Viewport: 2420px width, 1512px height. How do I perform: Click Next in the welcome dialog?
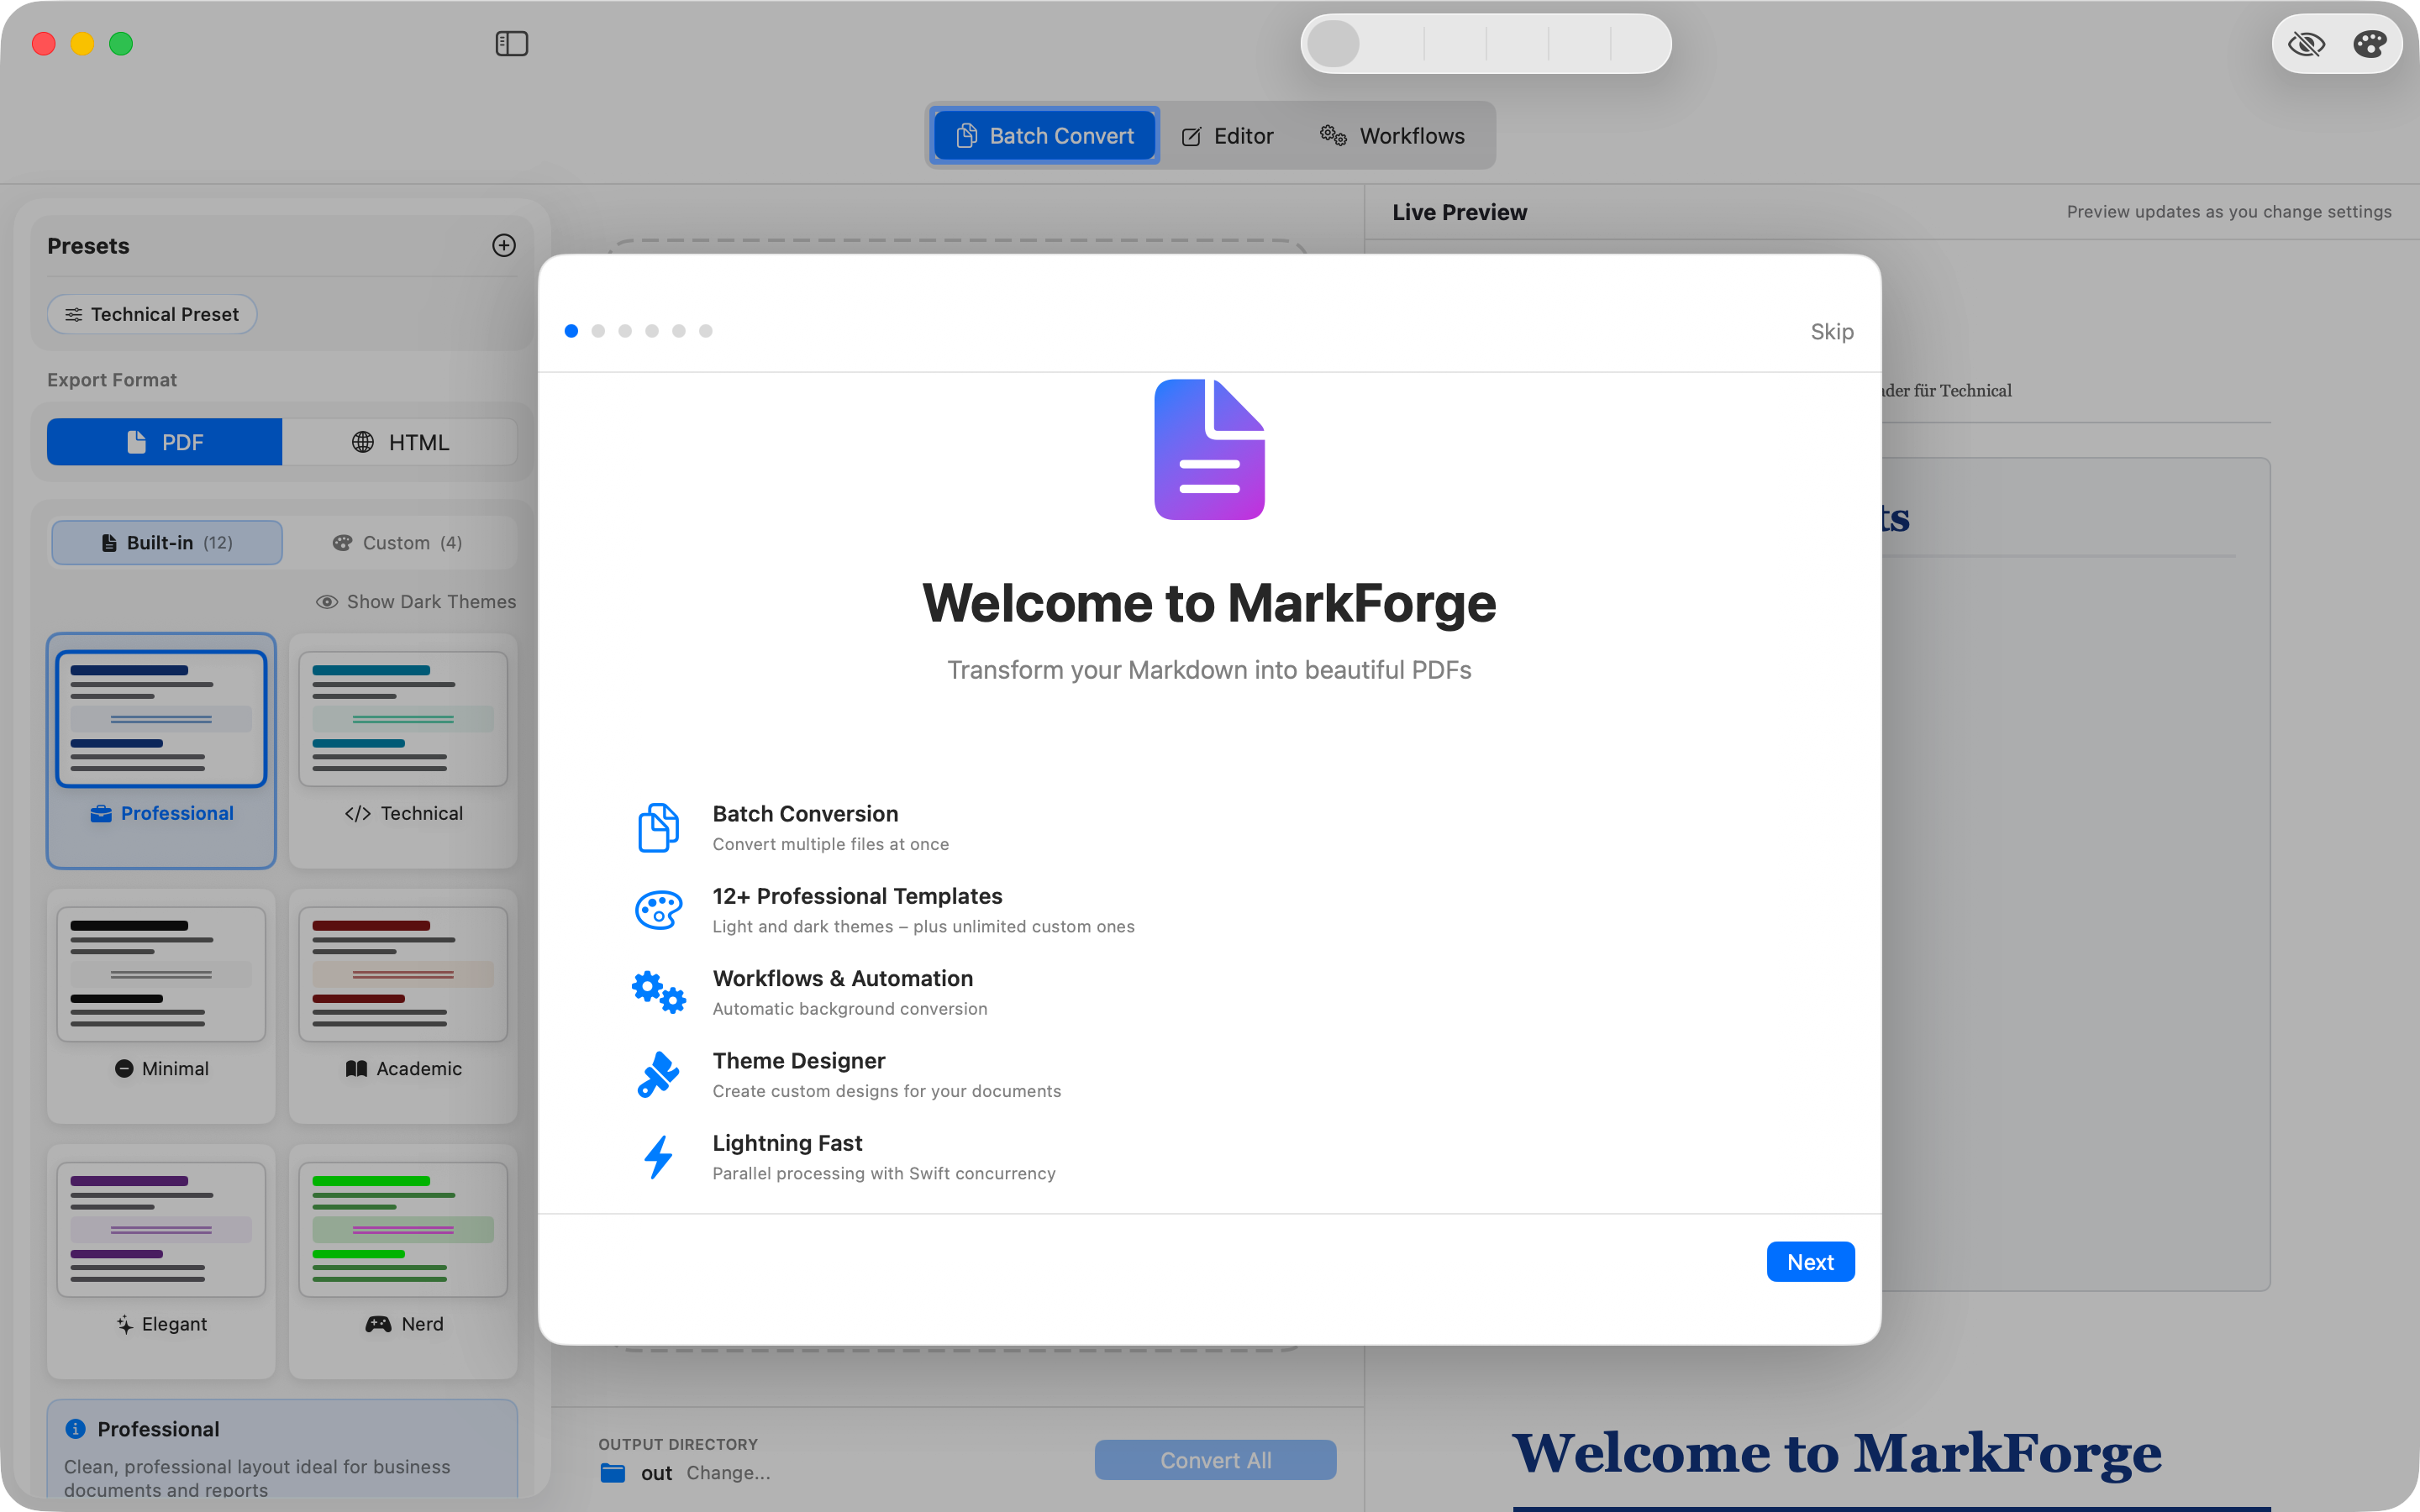click(x=1810, y=1262)
